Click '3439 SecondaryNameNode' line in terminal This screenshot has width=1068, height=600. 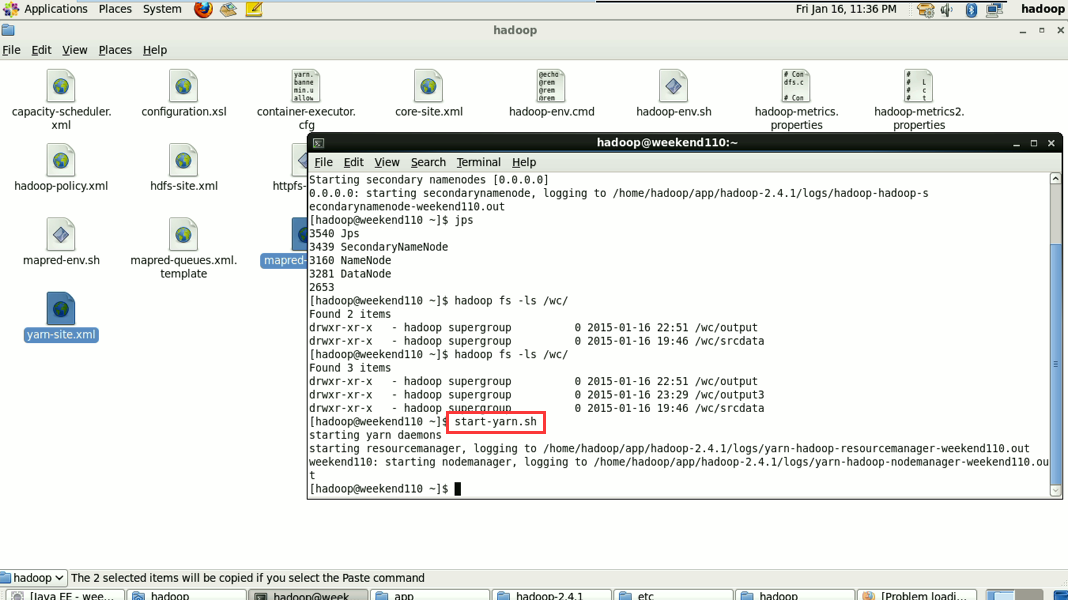coord(379,247)
